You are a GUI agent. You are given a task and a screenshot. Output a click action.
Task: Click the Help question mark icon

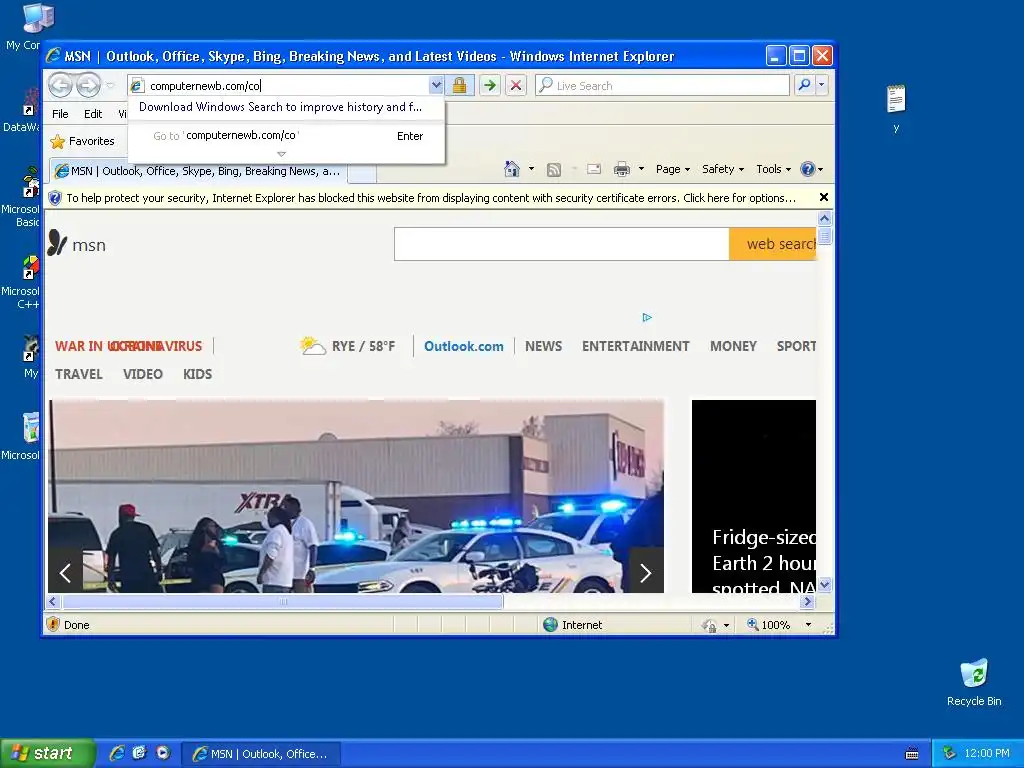click(x=808, y=169)
